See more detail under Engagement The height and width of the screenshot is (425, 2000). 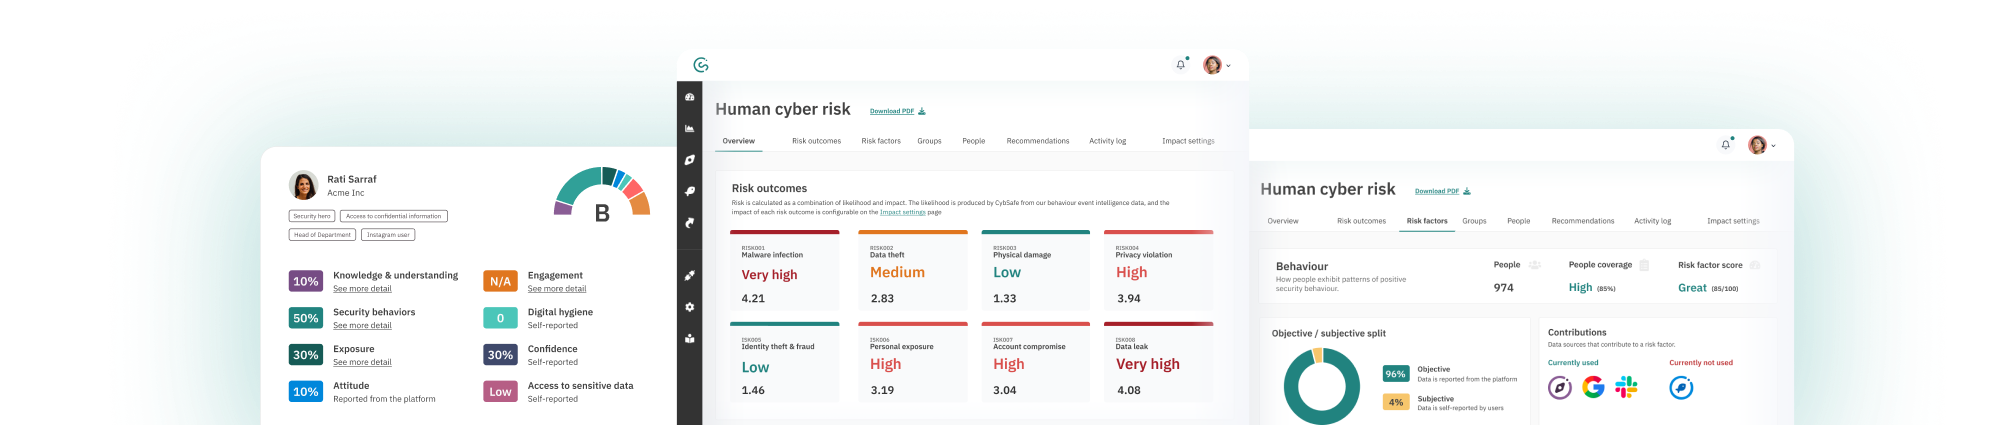[x=557, y=289]
